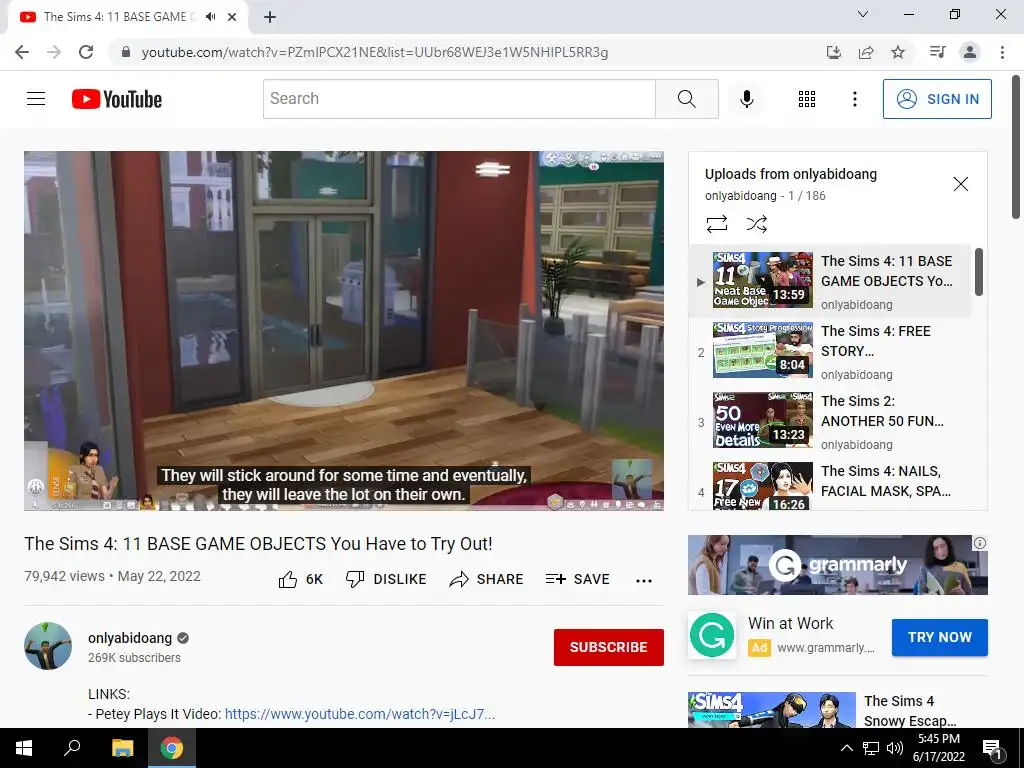Select The Sims 4 browser tab

pyautogui.click(x=127, y=17)
